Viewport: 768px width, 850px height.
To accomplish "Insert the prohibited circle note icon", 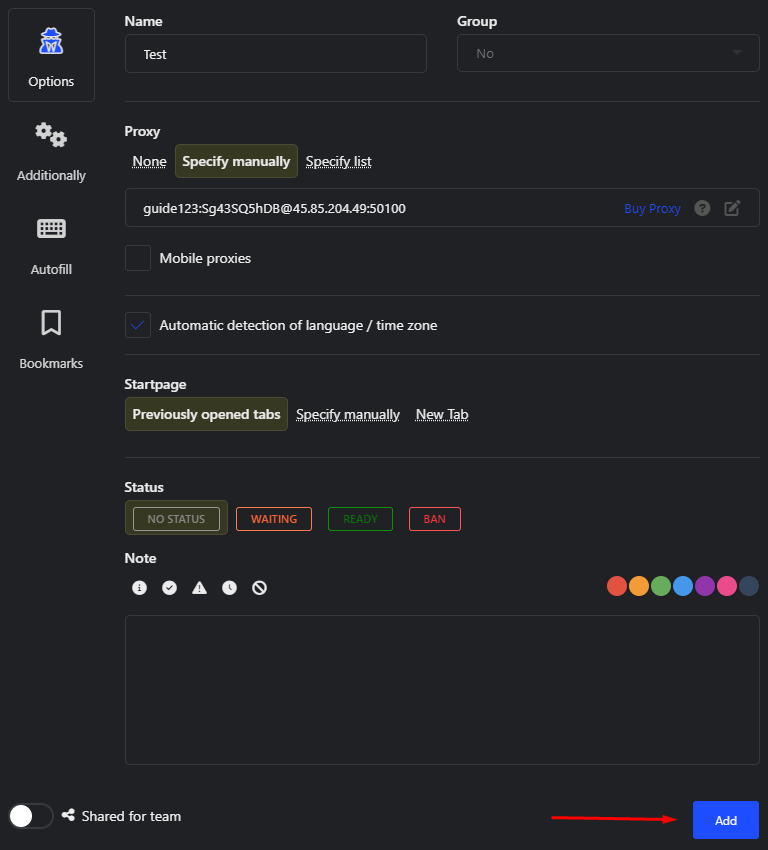I will 260,588.
